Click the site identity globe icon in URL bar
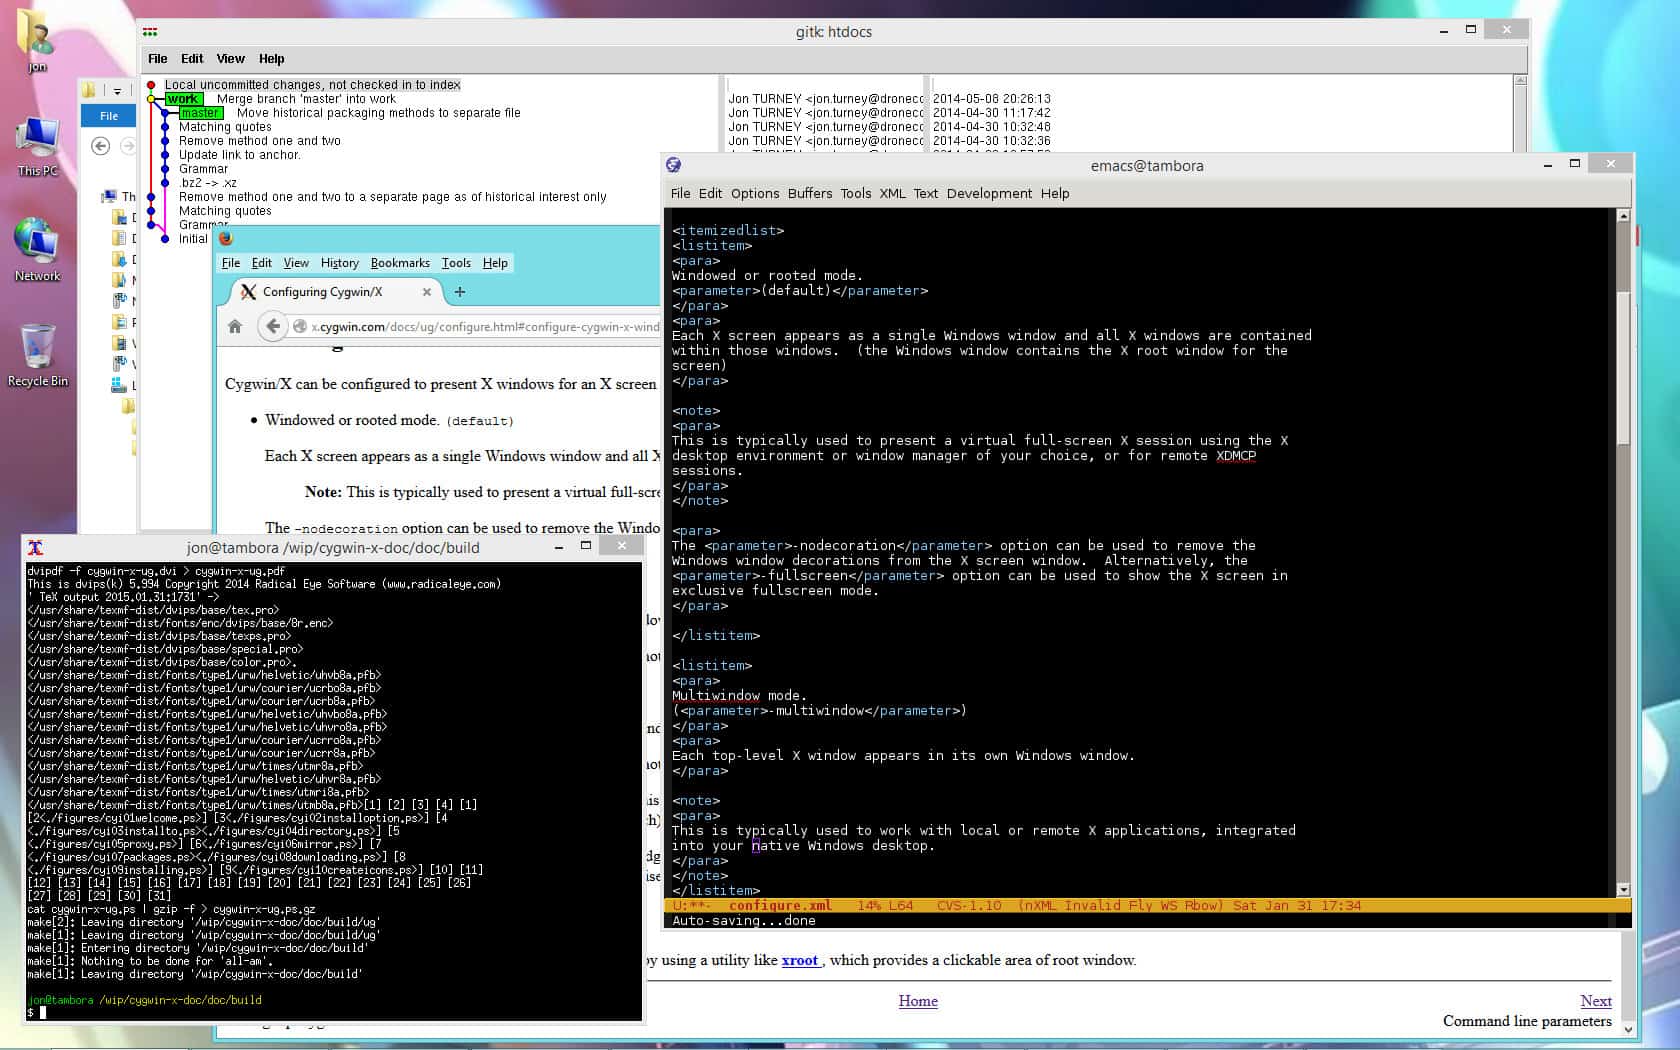Image resolution: width=1680 pixels, height=1050 pixels. pyautogui.click(x=299, y=326)
